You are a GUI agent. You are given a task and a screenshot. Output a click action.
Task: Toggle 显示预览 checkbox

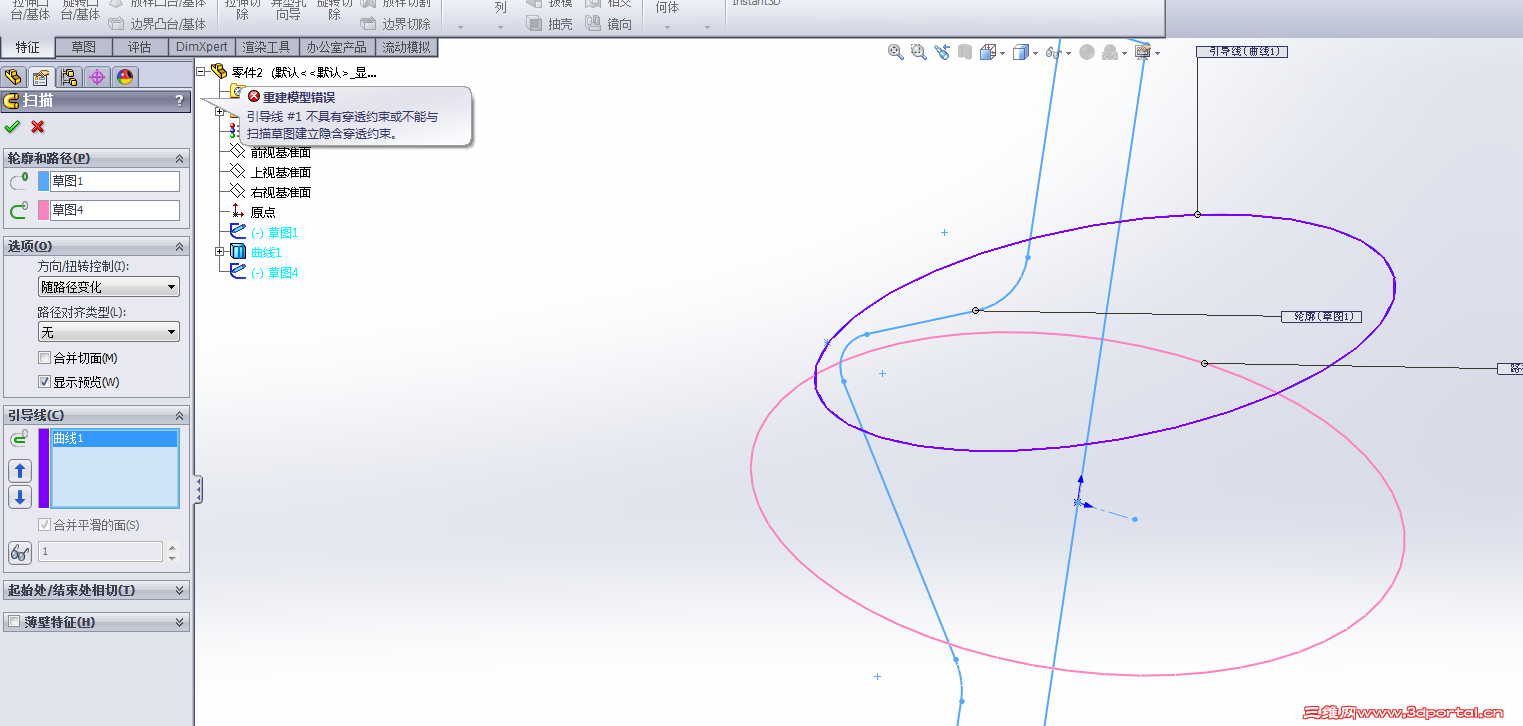44,382
